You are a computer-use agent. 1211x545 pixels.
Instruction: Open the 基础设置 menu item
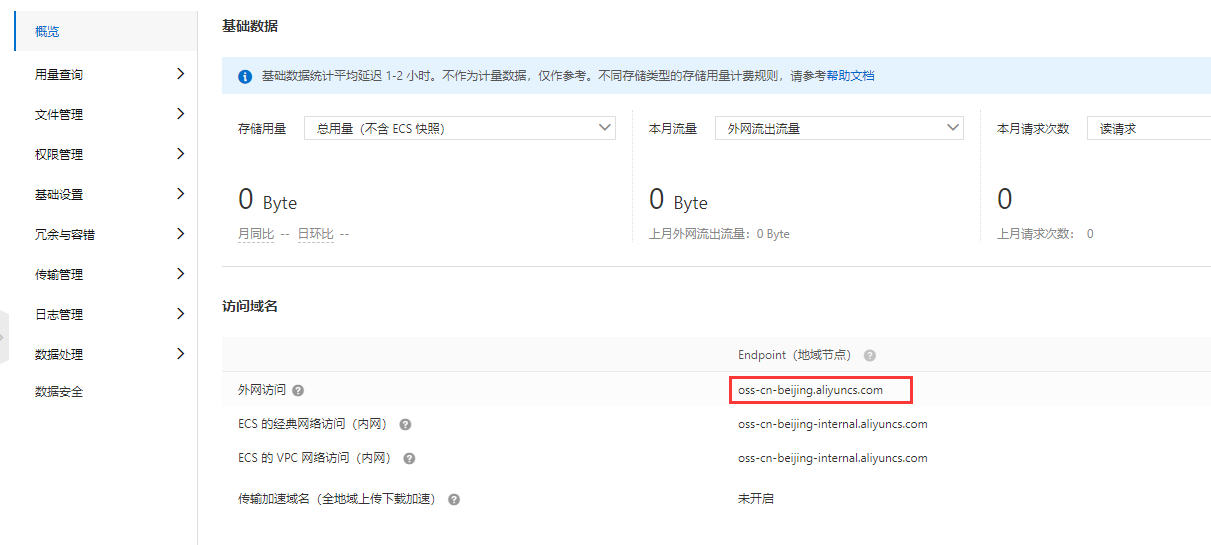tap(106, 194)
